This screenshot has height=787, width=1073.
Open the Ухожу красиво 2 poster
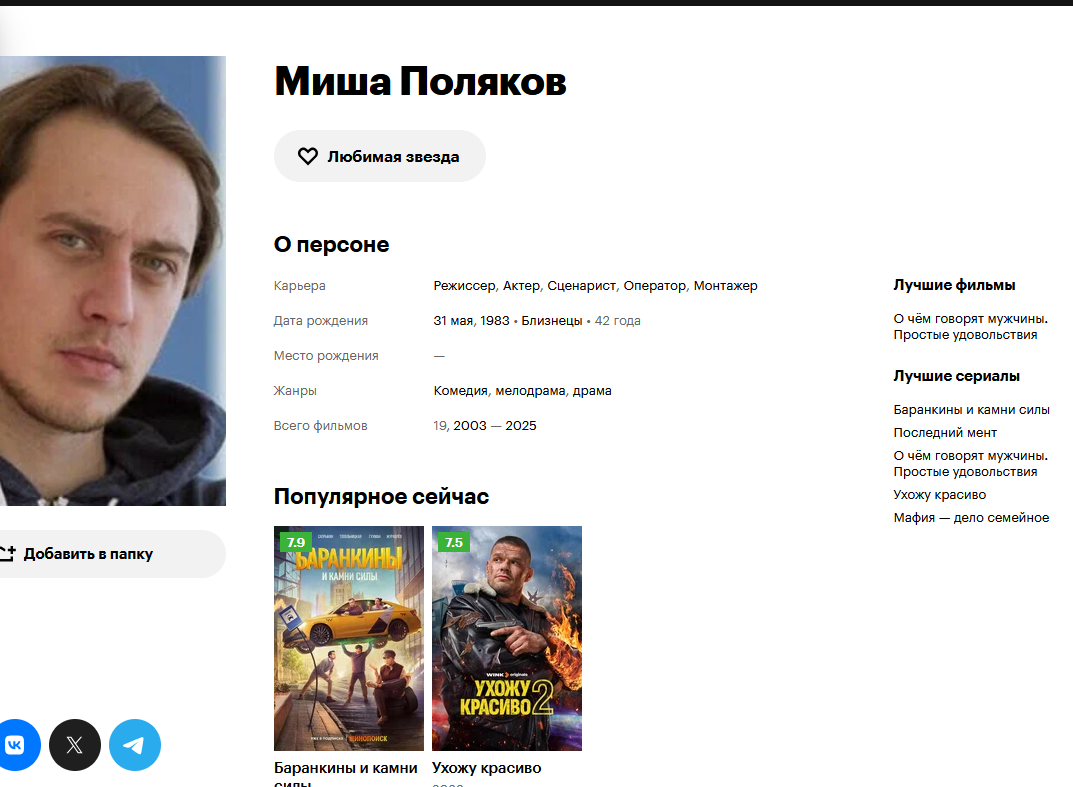tap(507, 638)
